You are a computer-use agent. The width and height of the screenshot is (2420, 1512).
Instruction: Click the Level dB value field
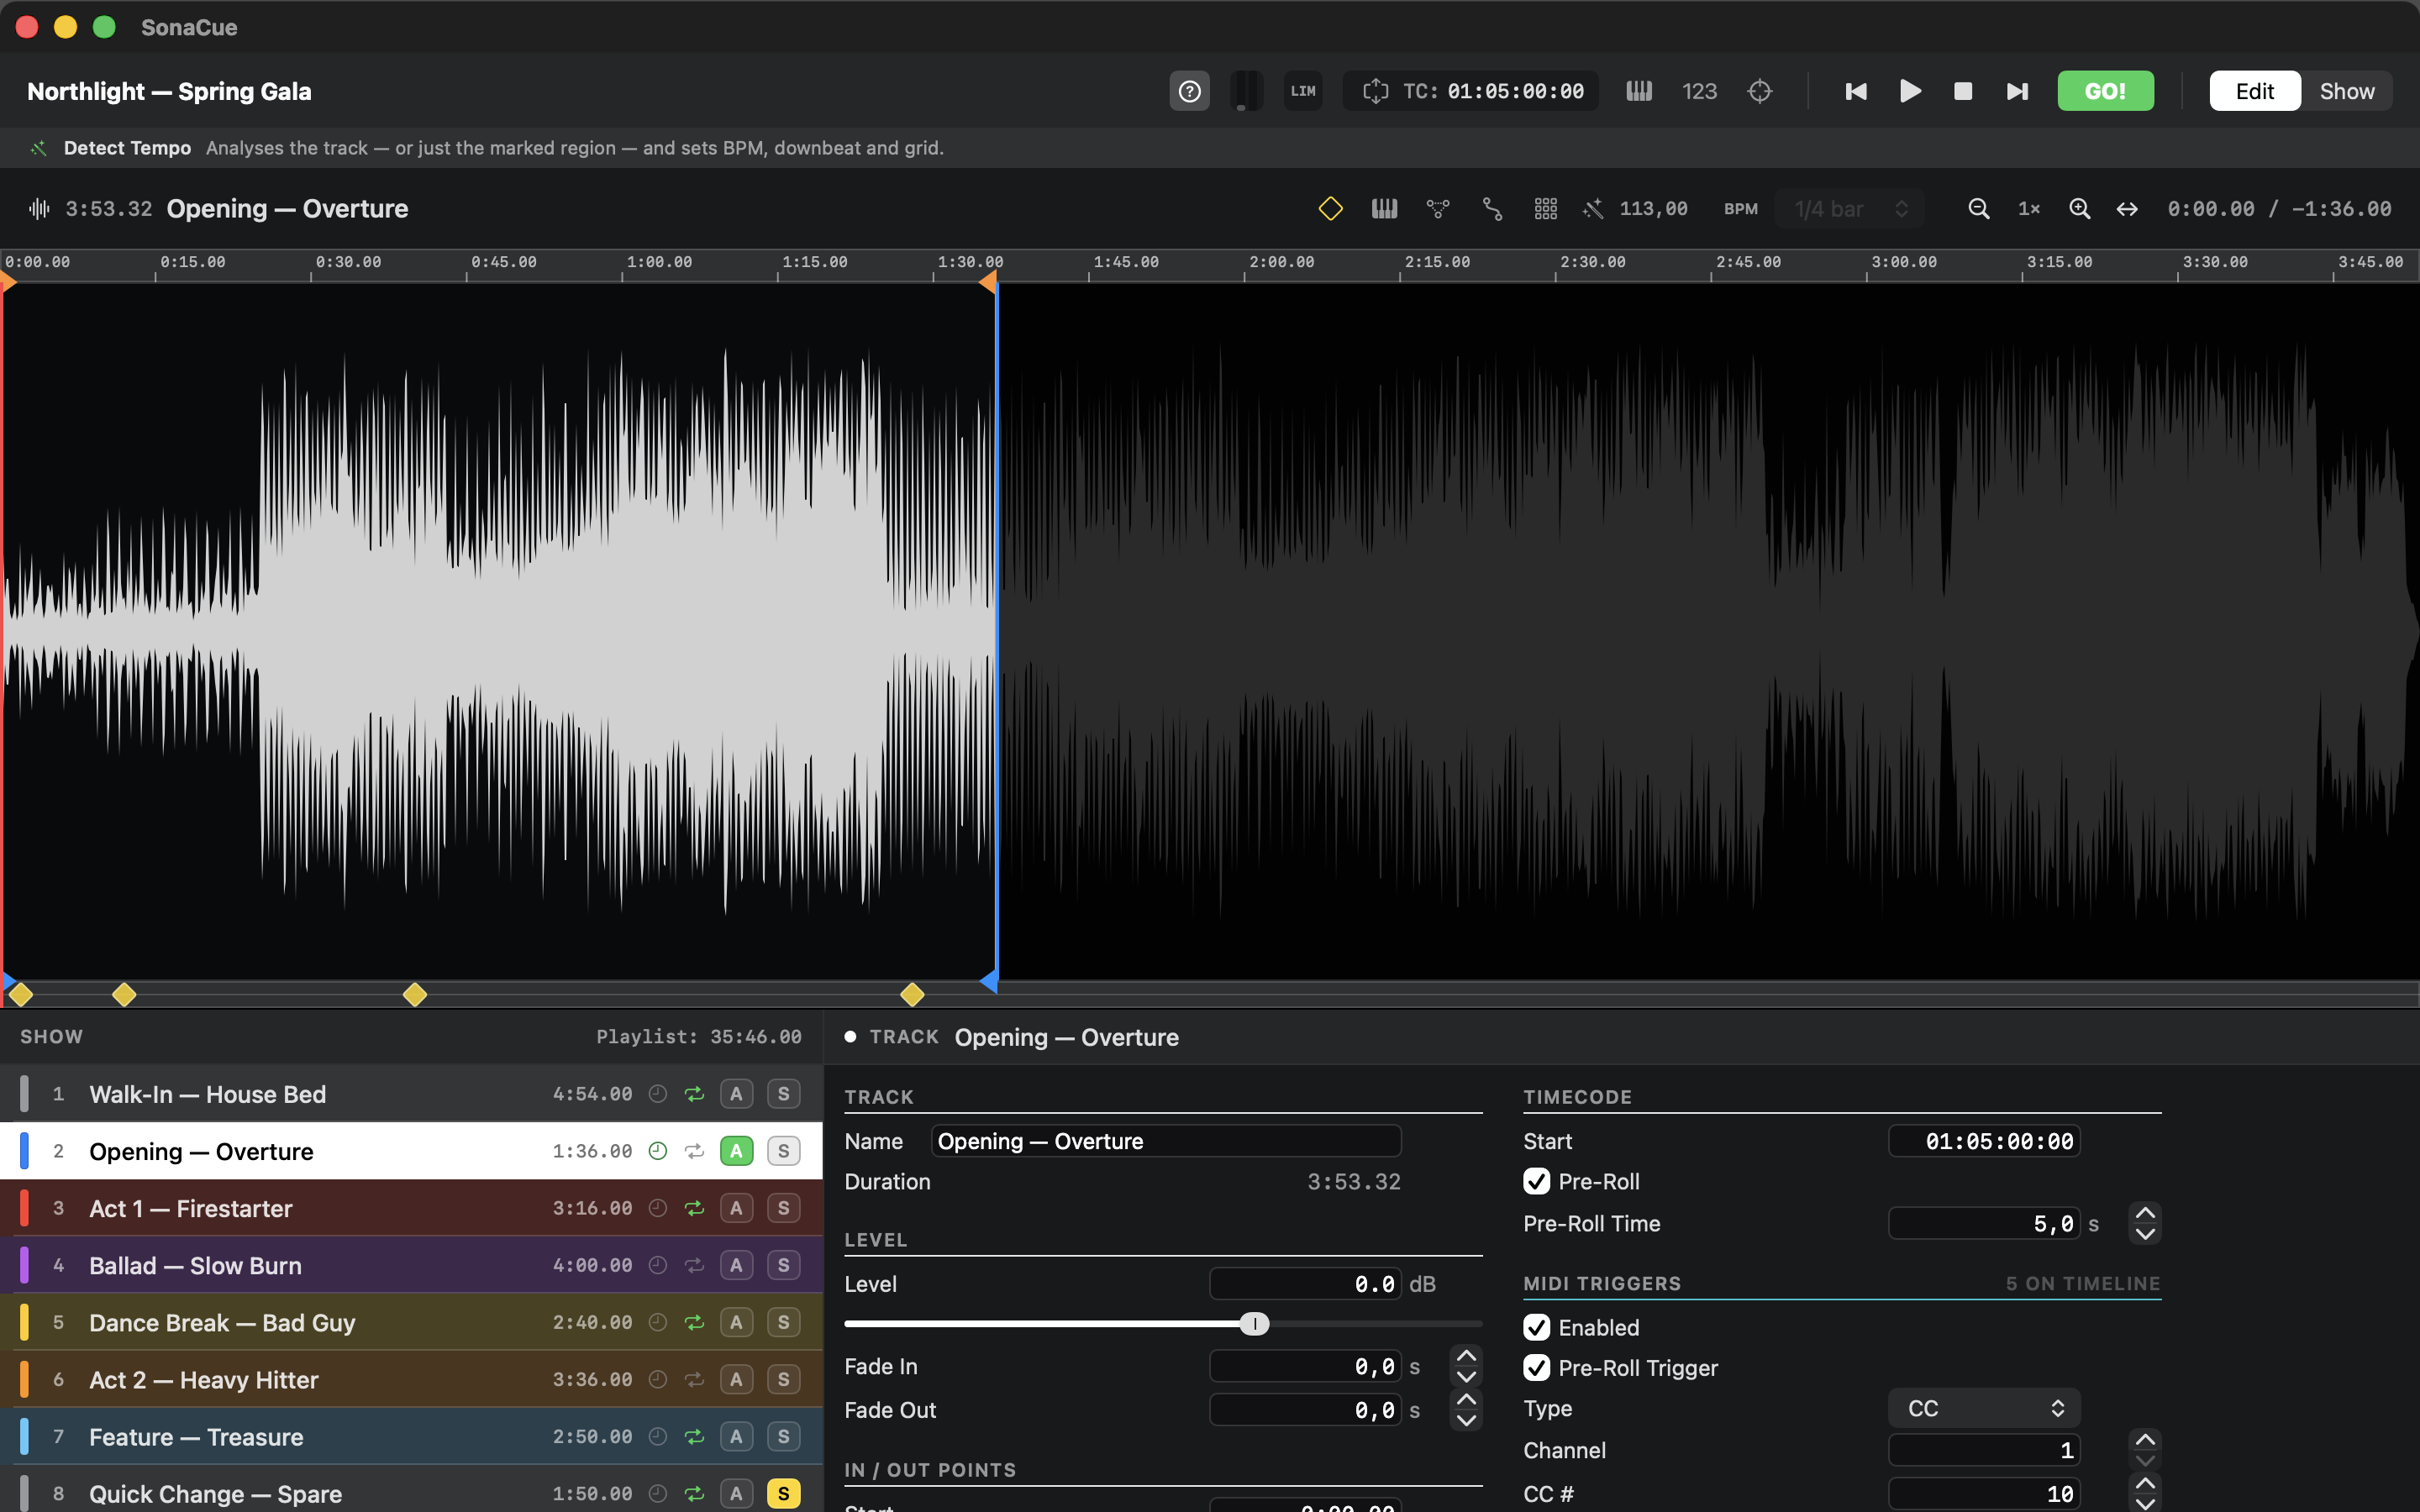pos(1306,1284)
